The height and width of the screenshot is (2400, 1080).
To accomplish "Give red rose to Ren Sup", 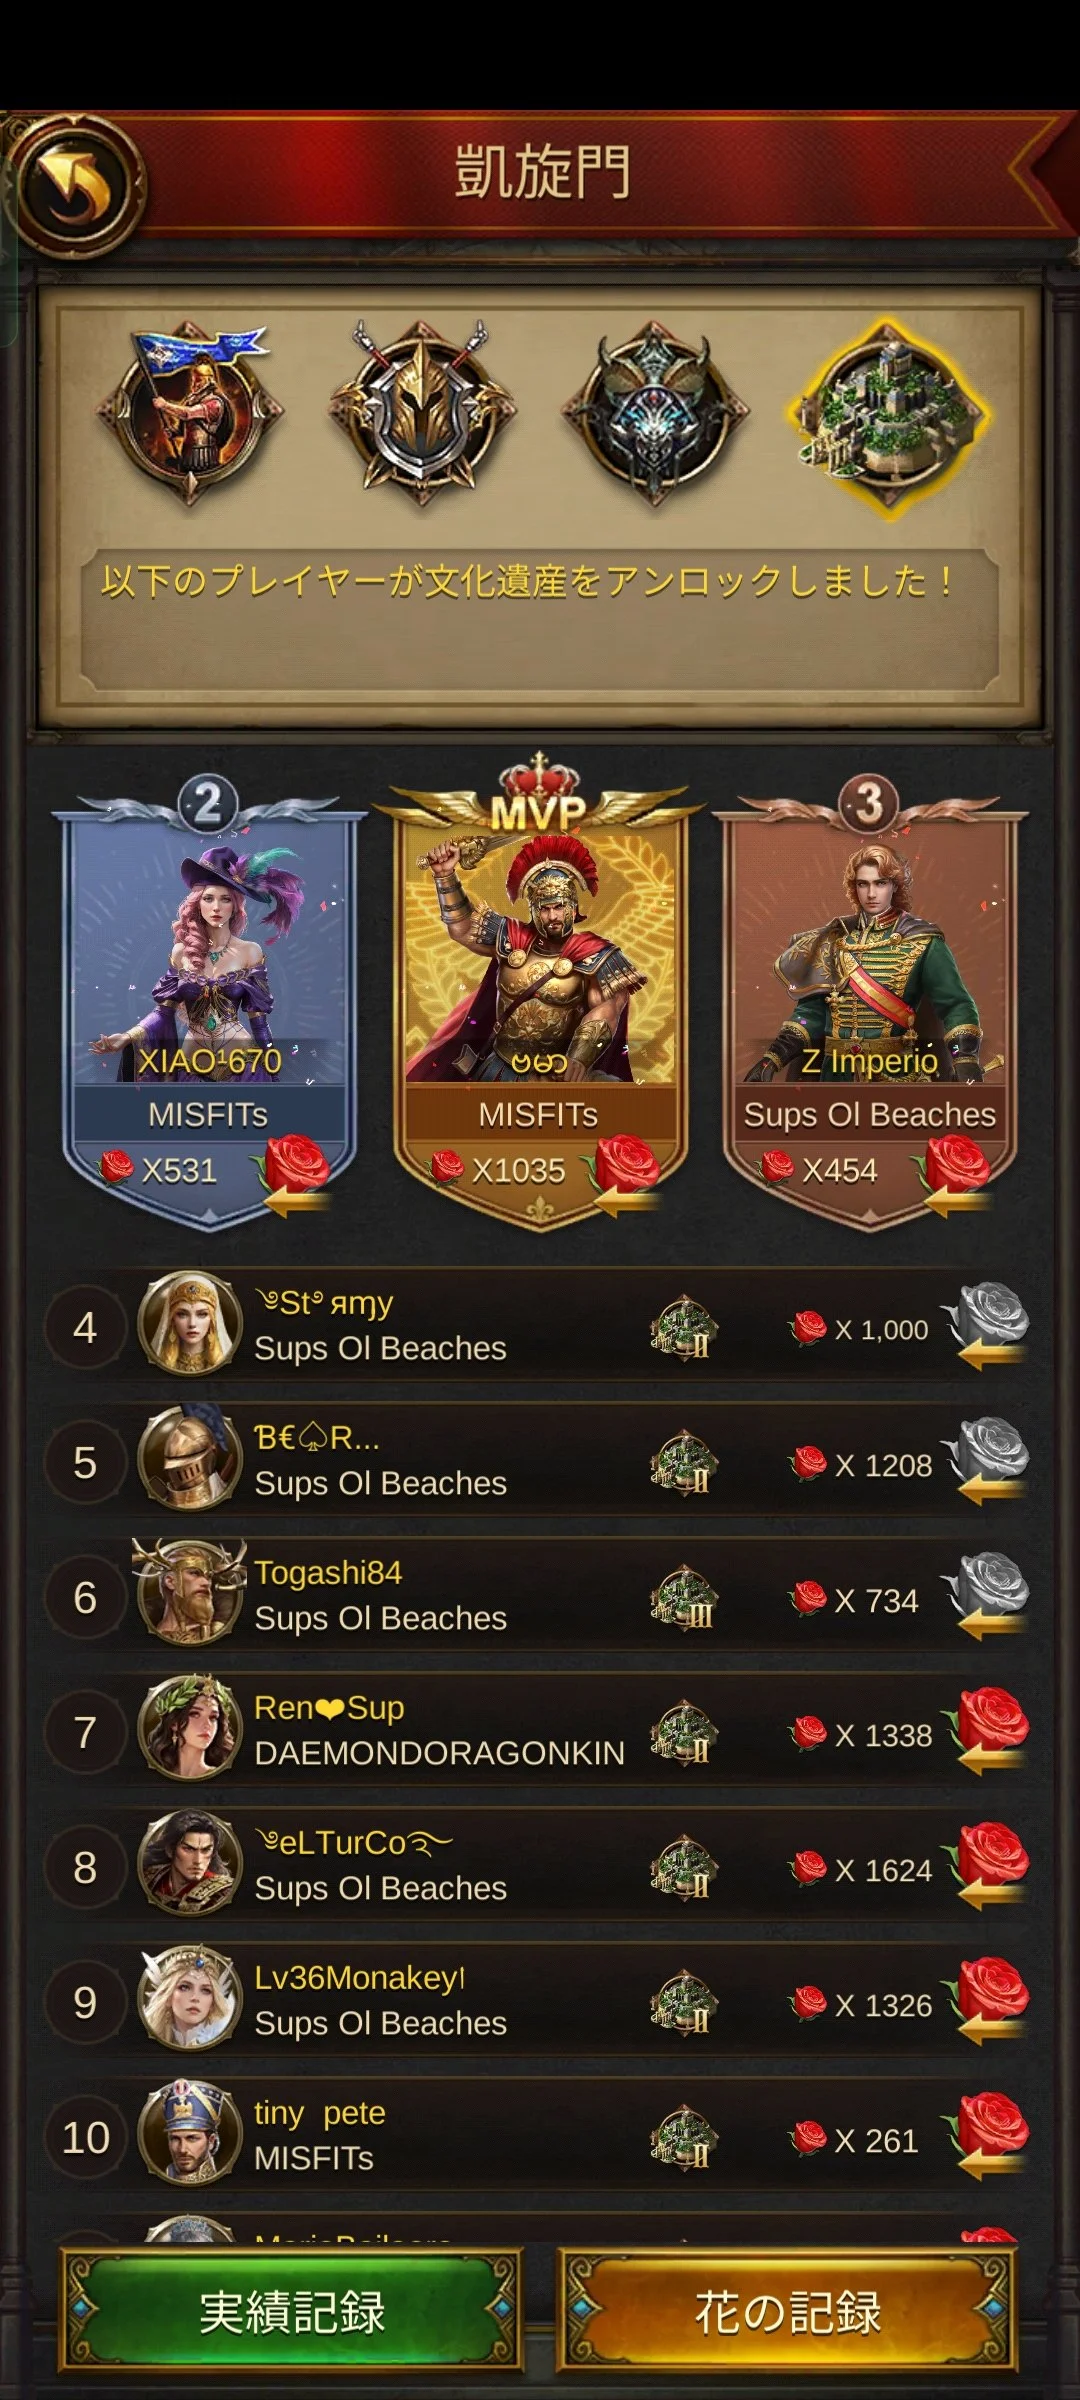I will [988, 1730].
